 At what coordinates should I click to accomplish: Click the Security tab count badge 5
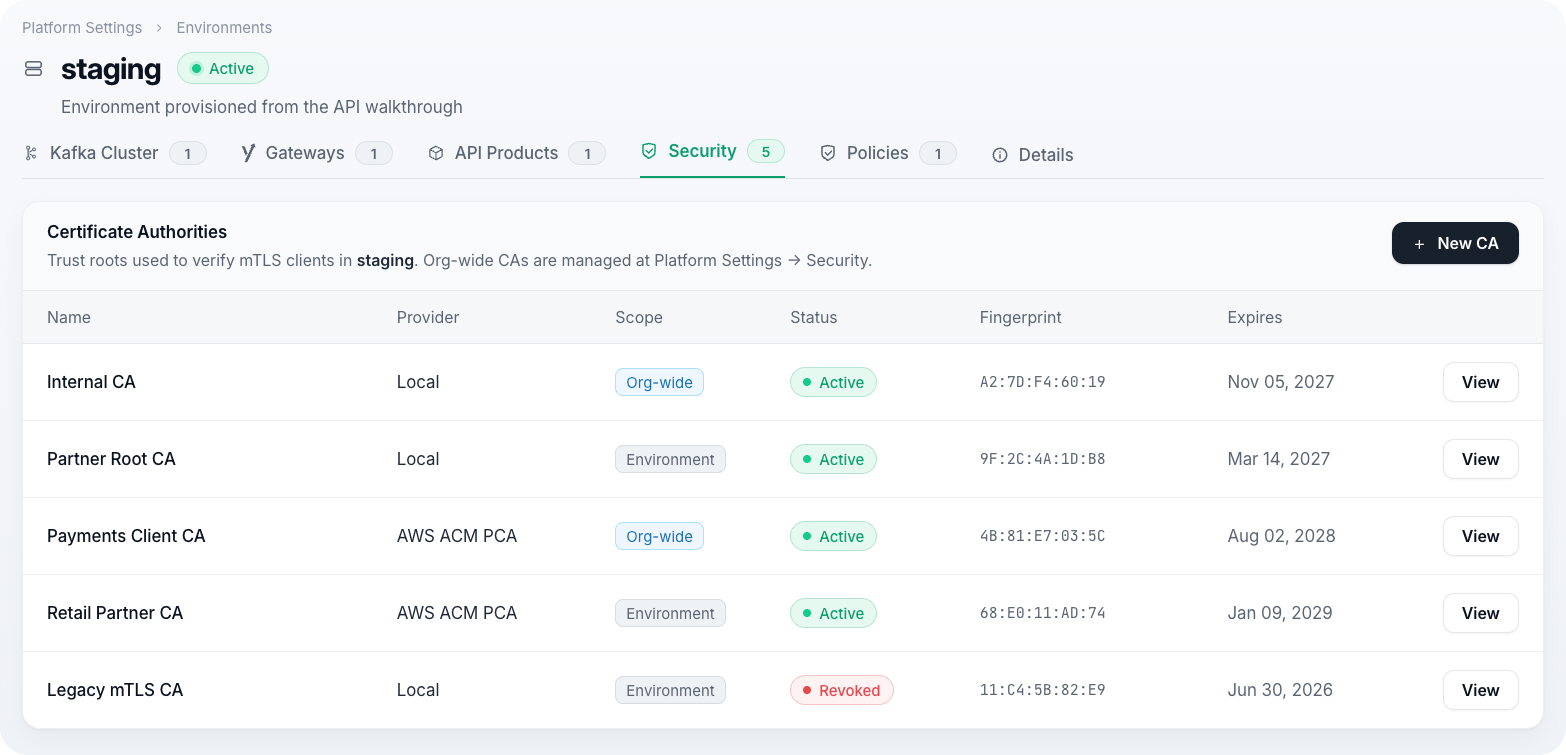click(766, 151)
